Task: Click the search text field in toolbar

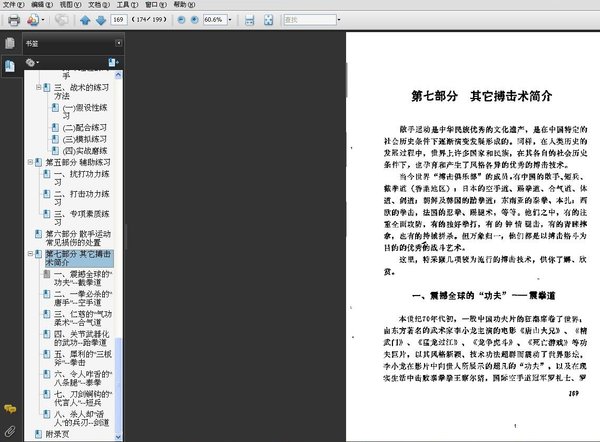Action: point(310,20)
